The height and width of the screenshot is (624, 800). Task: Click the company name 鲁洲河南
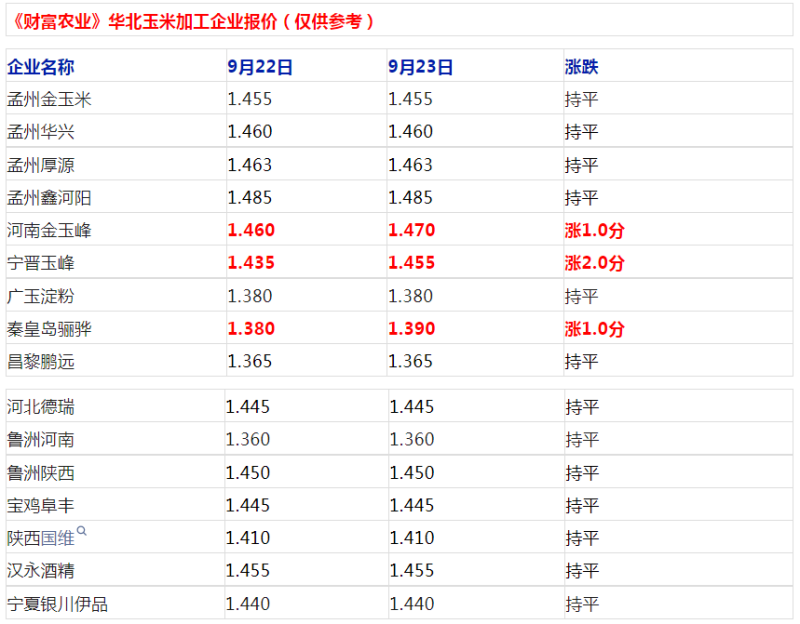(41, 439)
